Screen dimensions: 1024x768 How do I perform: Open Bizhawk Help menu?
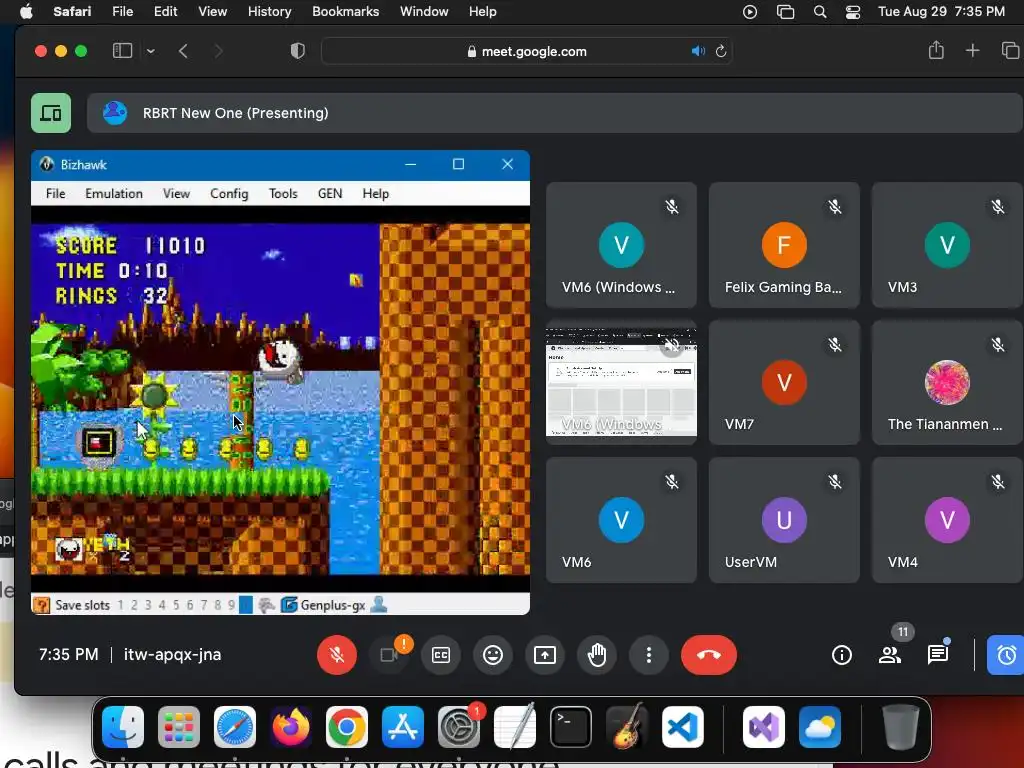376,193
